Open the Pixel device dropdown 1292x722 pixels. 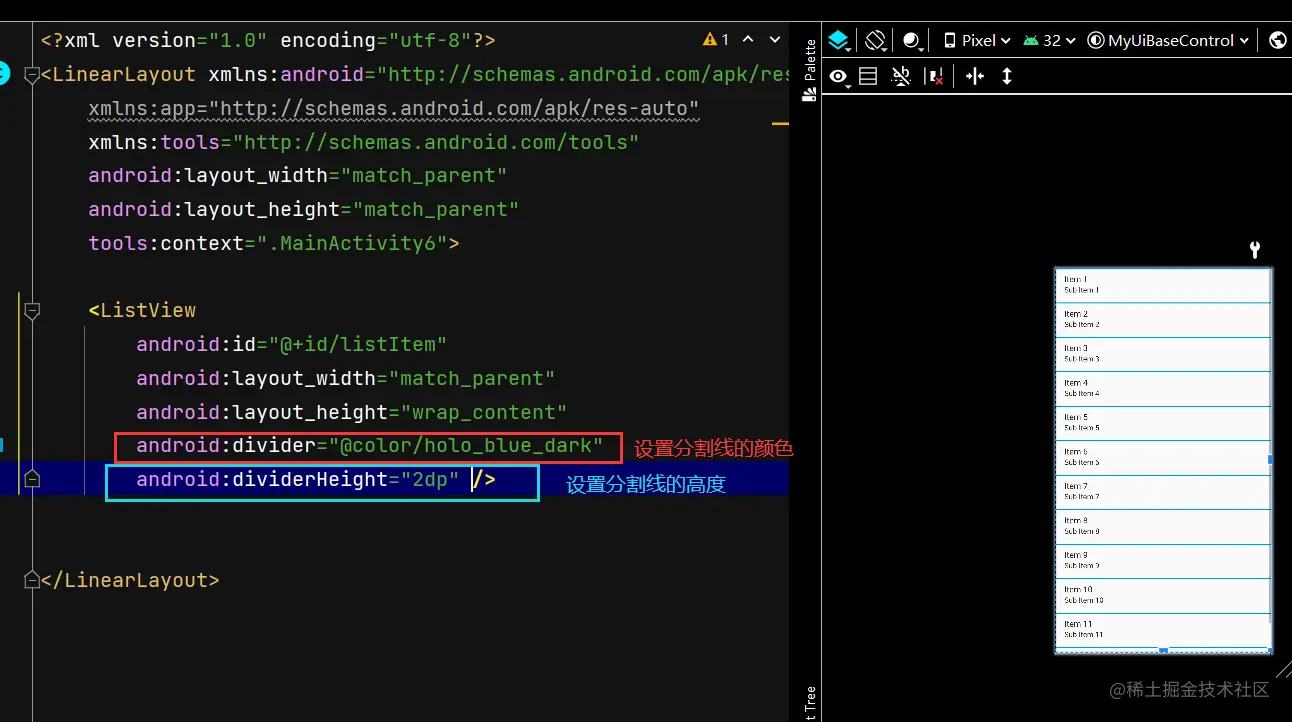pyautogui.click(x=976, y=41)
